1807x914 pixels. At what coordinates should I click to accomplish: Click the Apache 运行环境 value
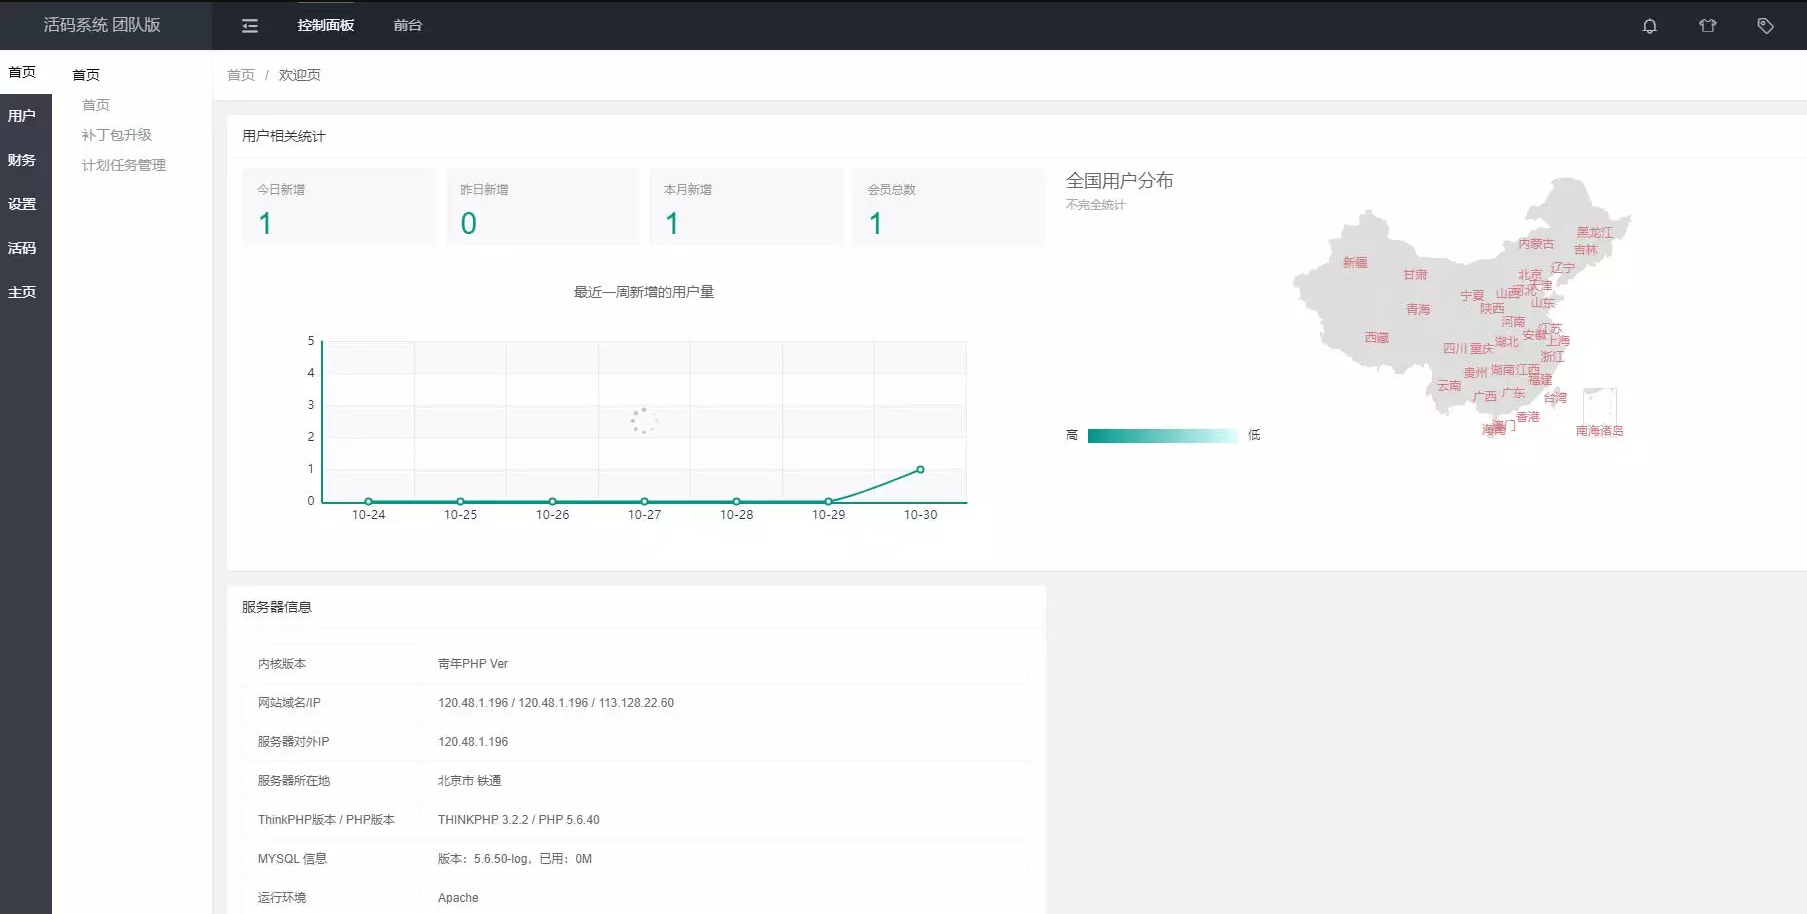(458, 898)
